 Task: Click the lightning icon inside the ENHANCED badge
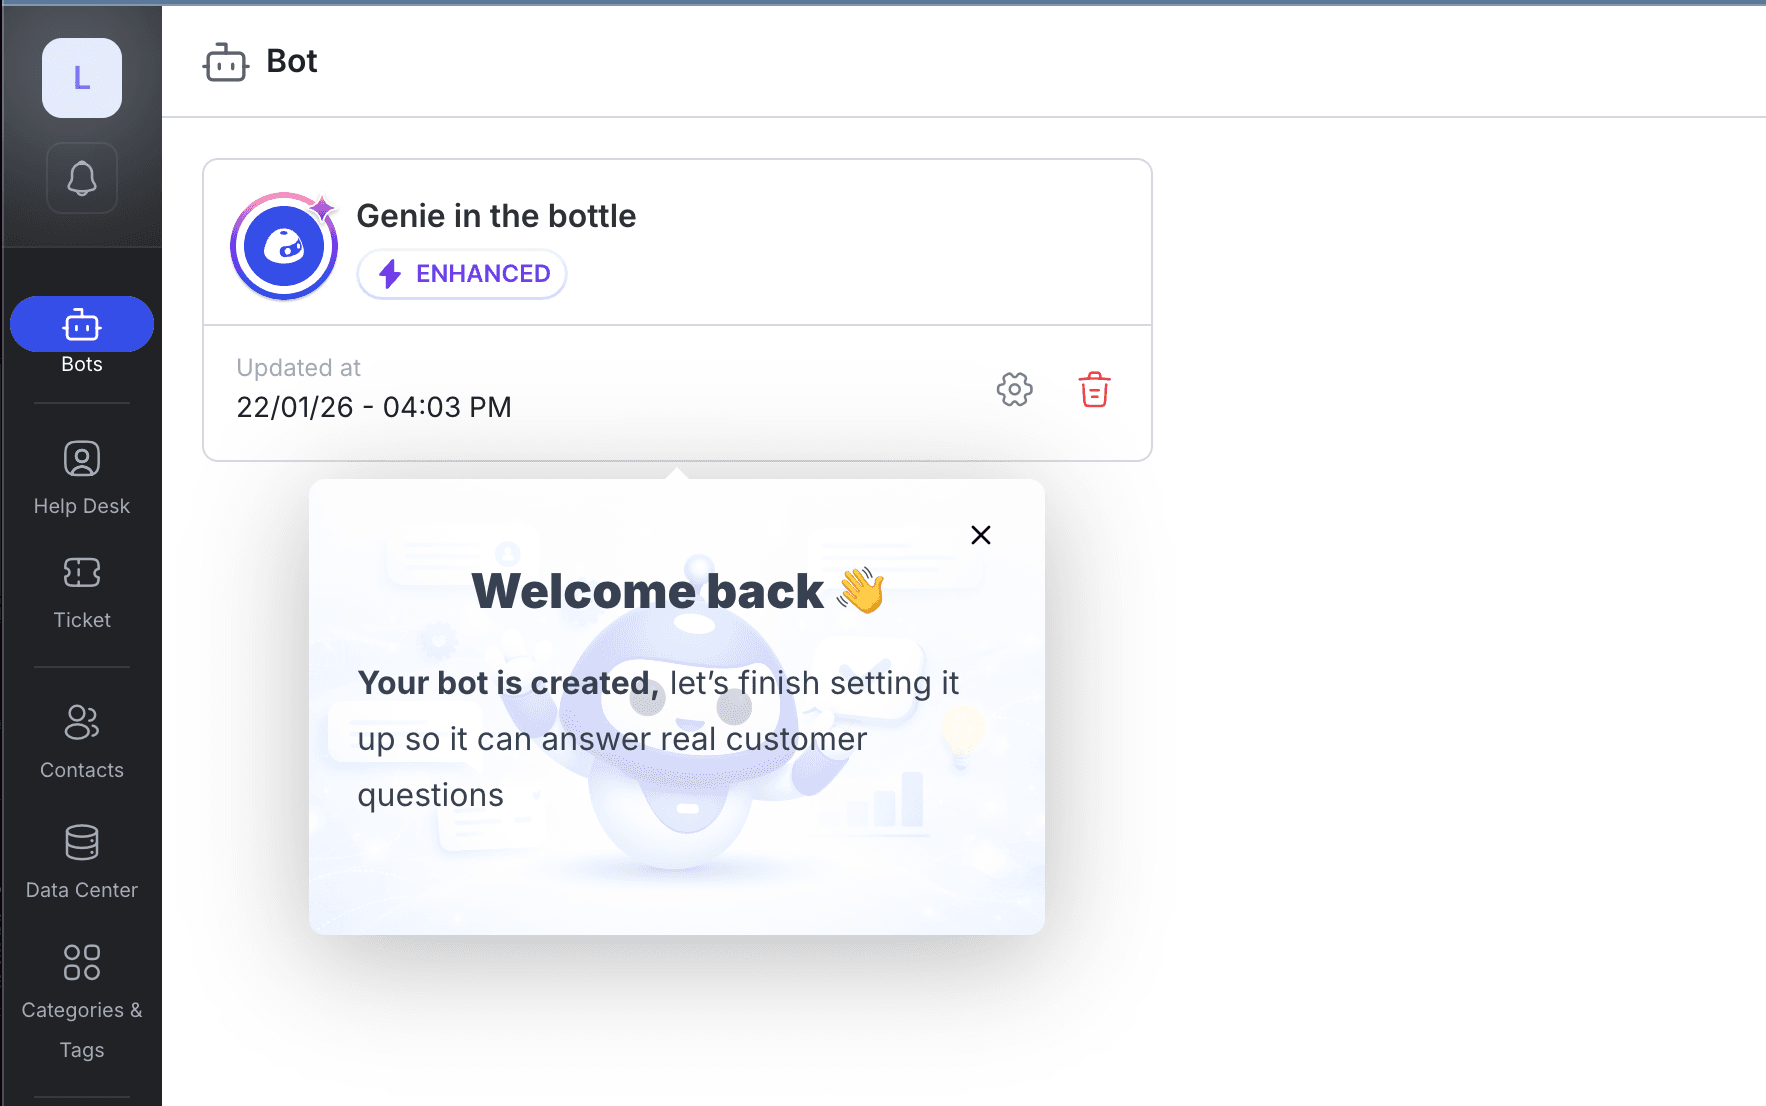[x=390, y=273]
